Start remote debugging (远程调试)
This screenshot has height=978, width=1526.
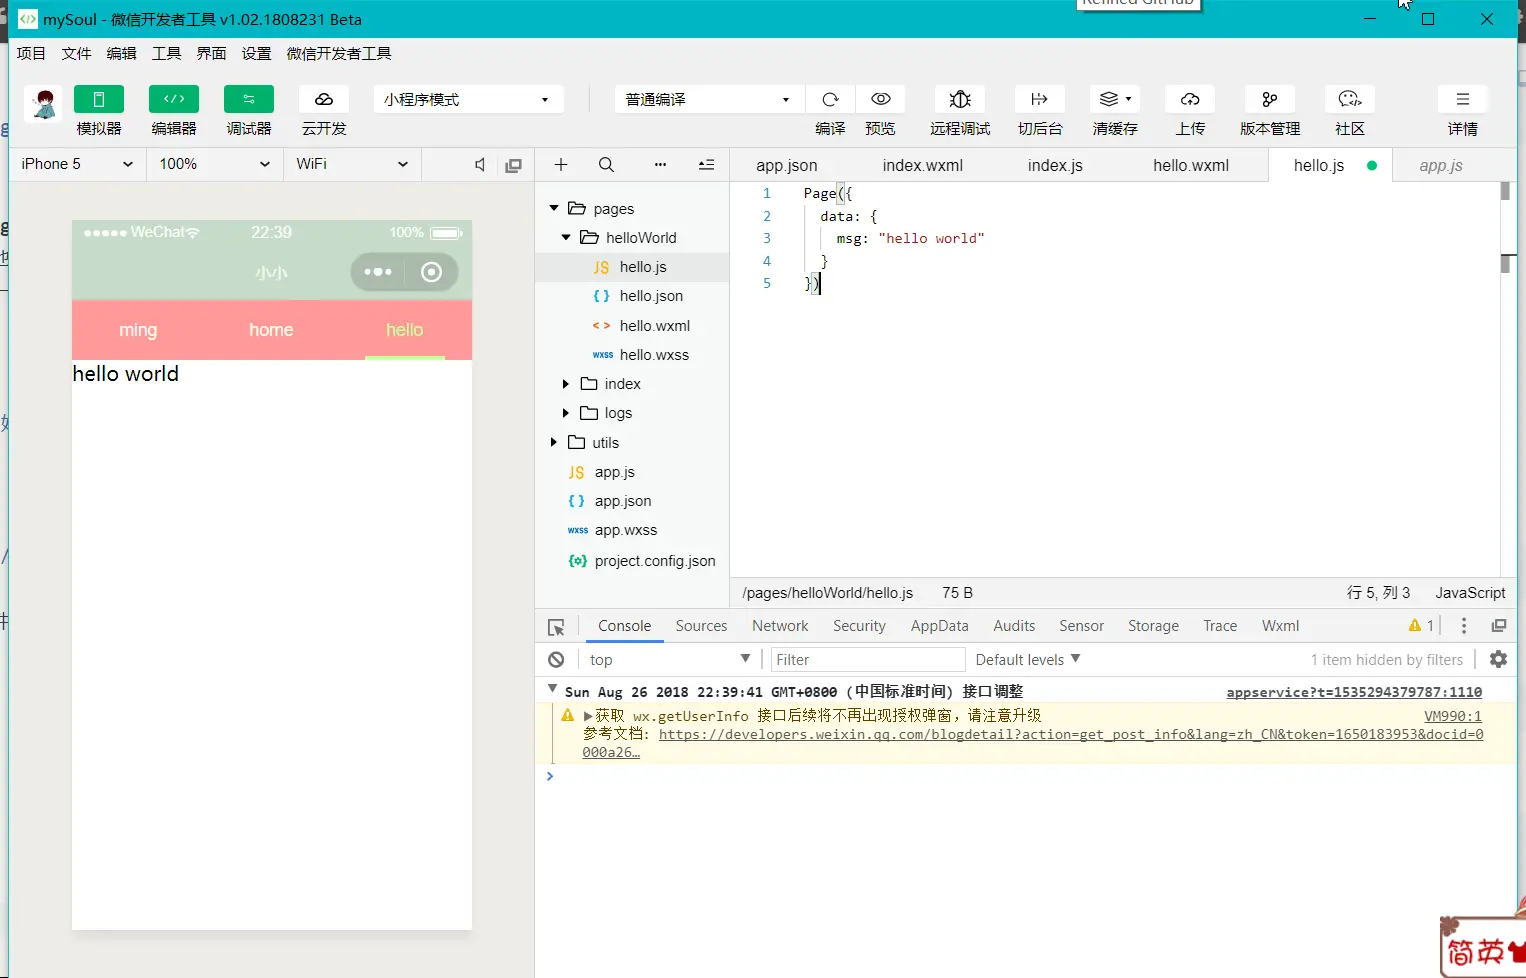click(x=960, y=99)
